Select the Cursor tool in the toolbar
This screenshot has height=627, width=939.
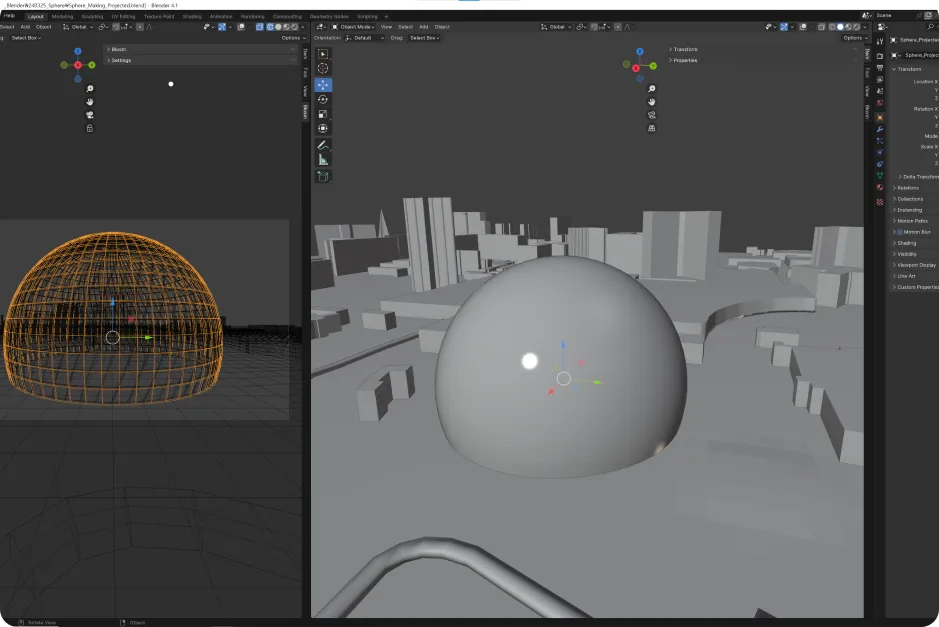tap(323, 68)
